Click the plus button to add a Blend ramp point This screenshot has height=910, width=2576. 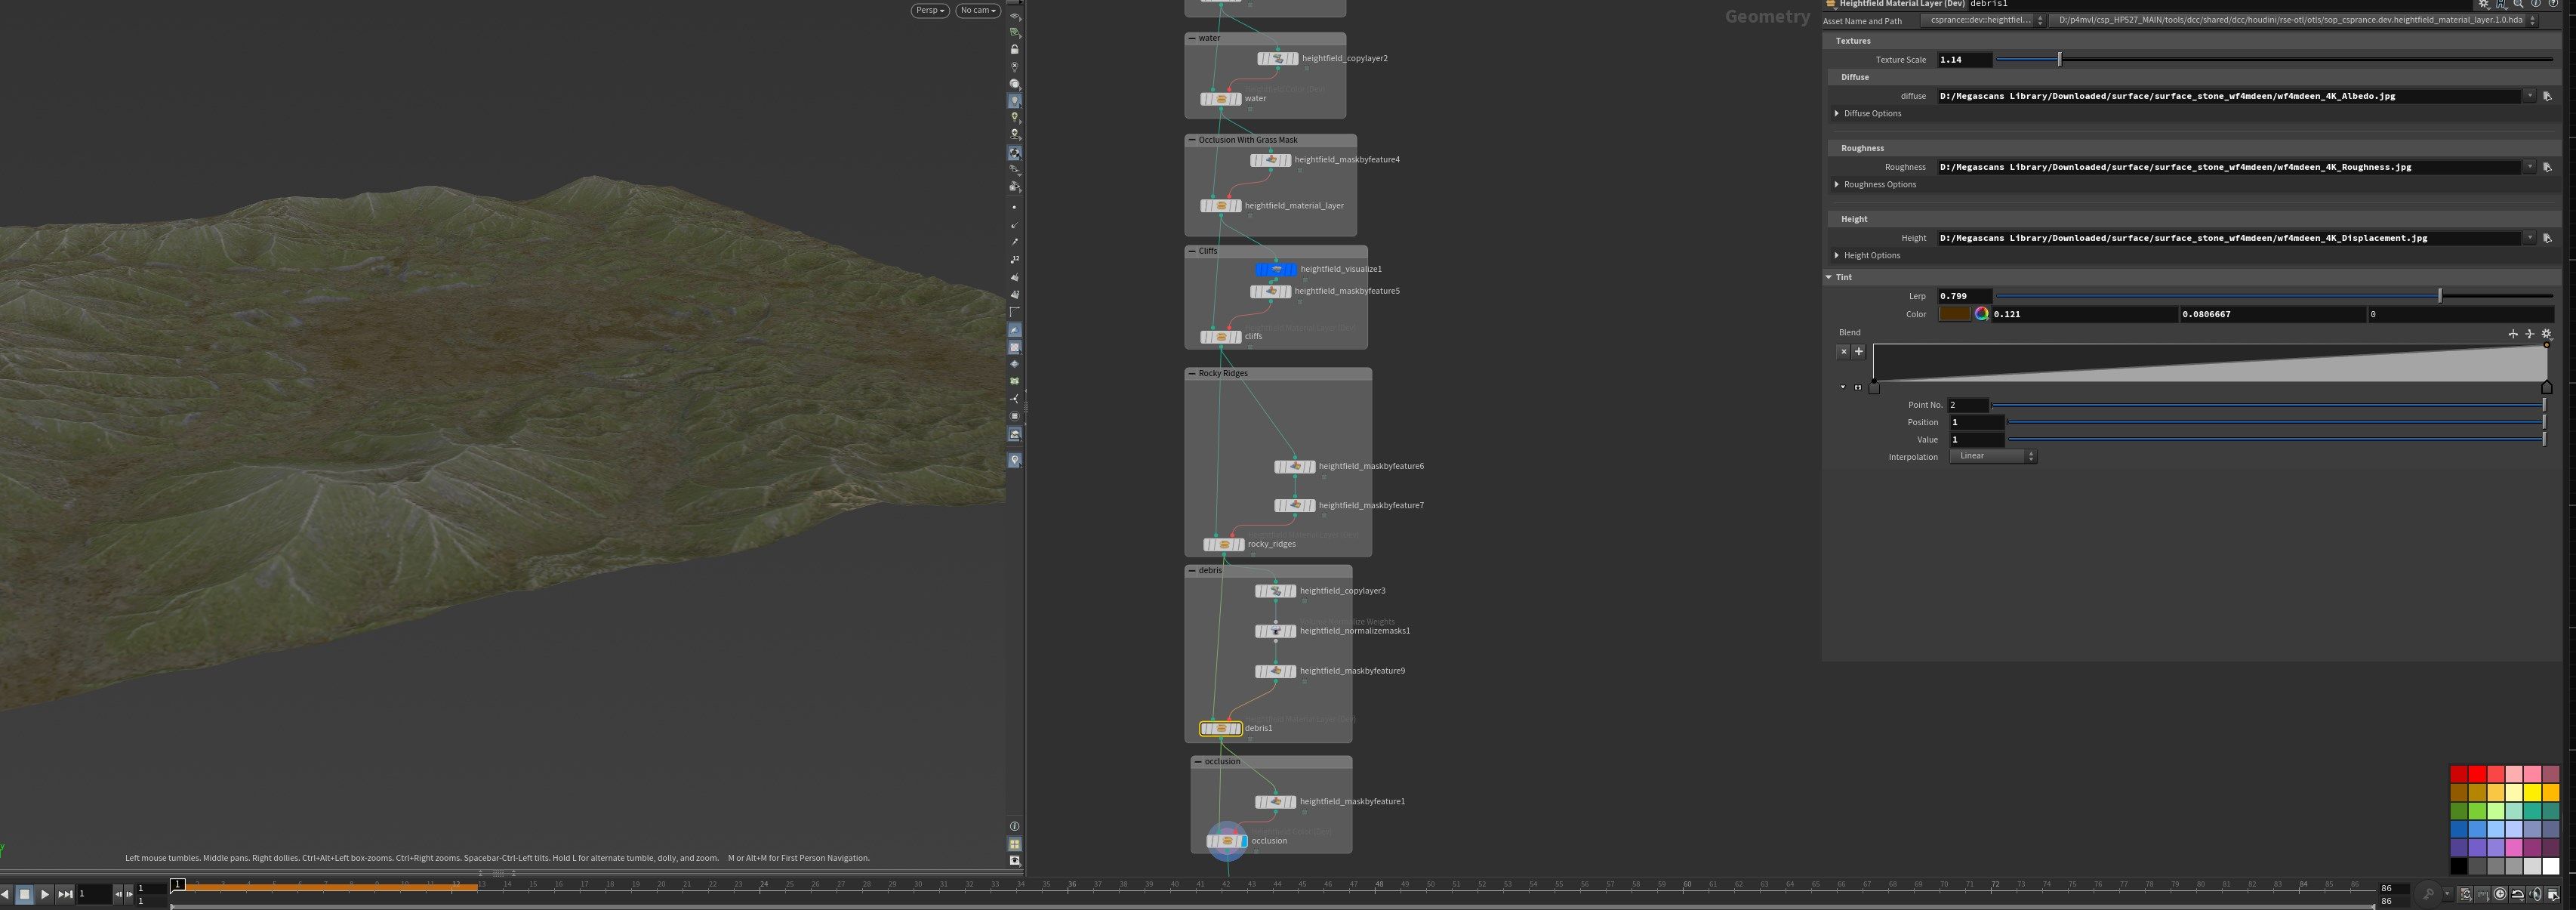[1859, 351]
